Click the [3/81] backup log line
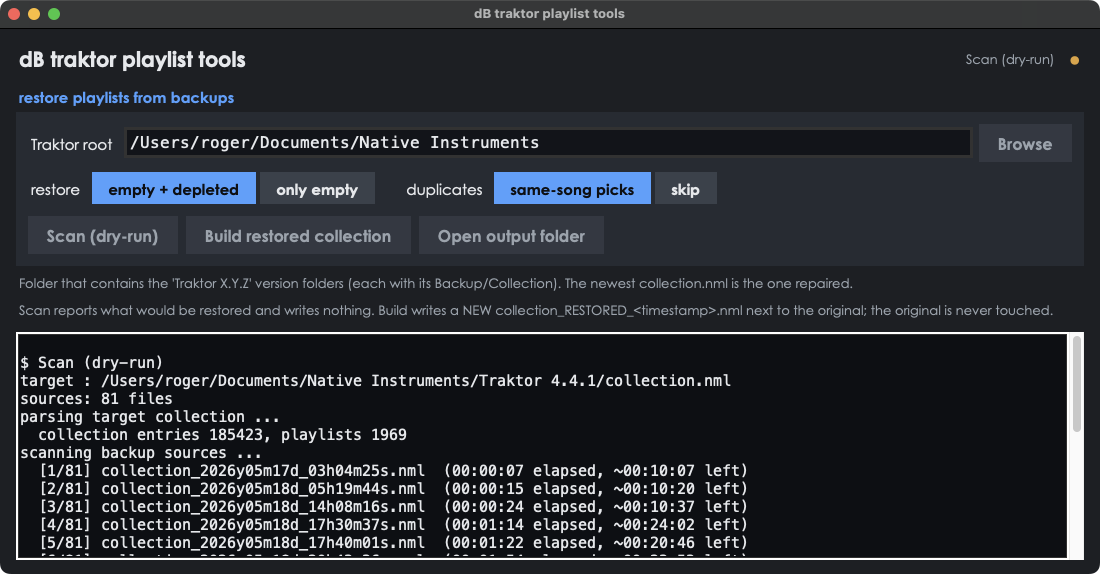The height and width of the screenshot is (574, 1100). point(394,507)
